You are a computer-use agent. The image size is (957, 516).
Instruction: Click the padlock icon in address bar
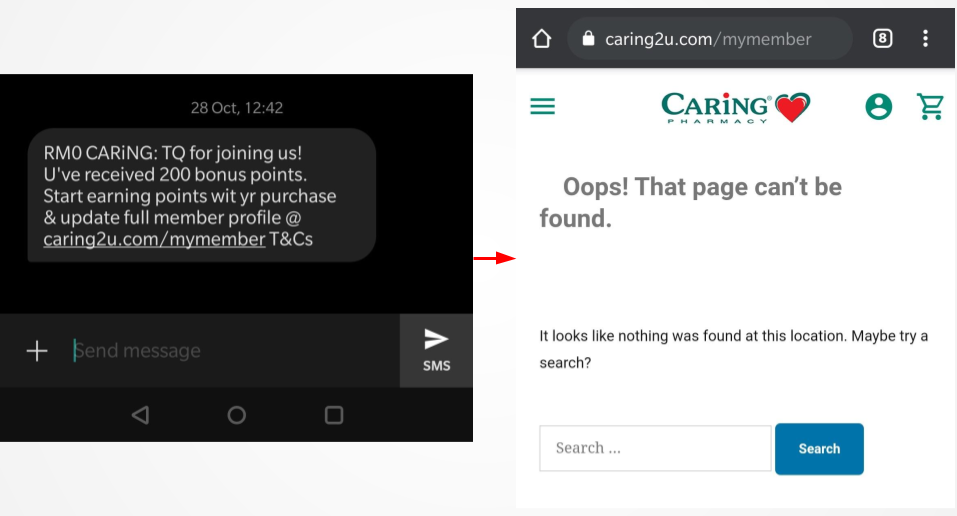pos(588,38)
